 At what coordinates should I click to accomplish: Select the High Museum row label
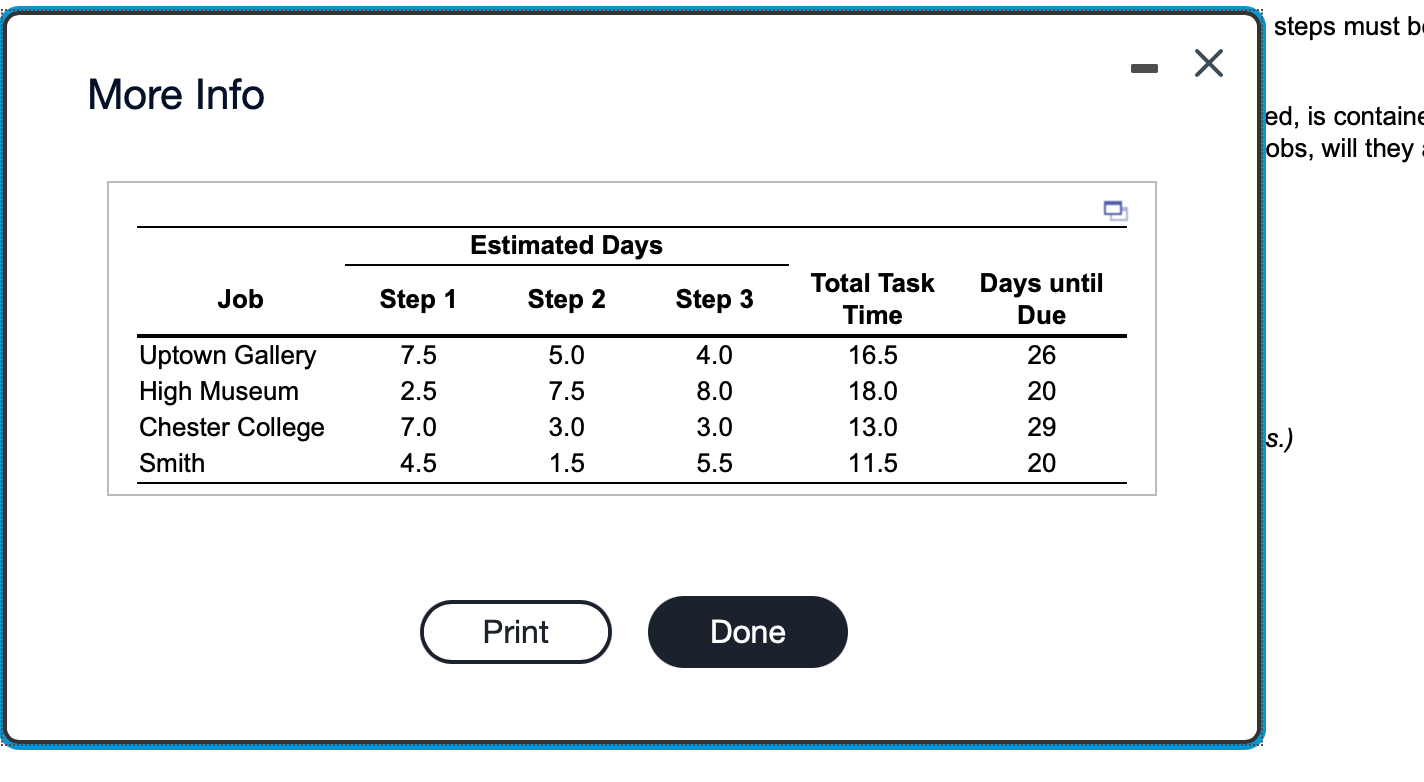coord(217,391)
